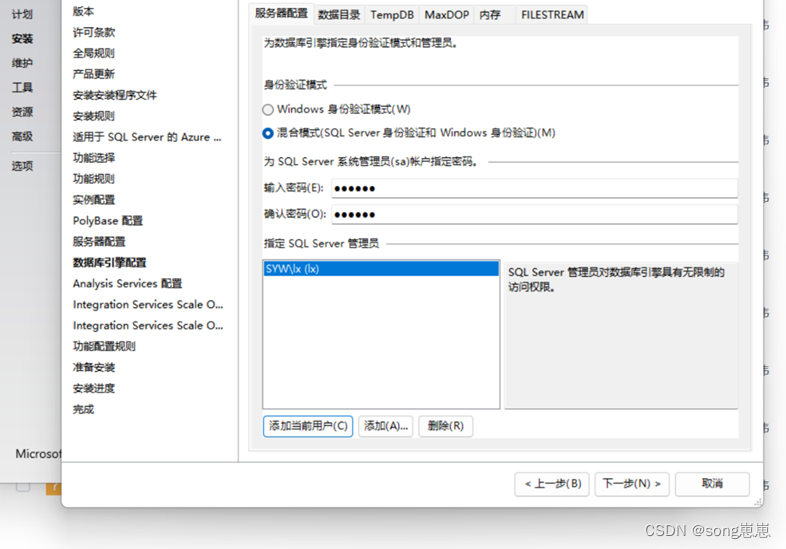Image resolution: width=786 pixels, height=549 pixels.
Task: Select 高级 in background window sidebar
Action: [x=22, y=136]
